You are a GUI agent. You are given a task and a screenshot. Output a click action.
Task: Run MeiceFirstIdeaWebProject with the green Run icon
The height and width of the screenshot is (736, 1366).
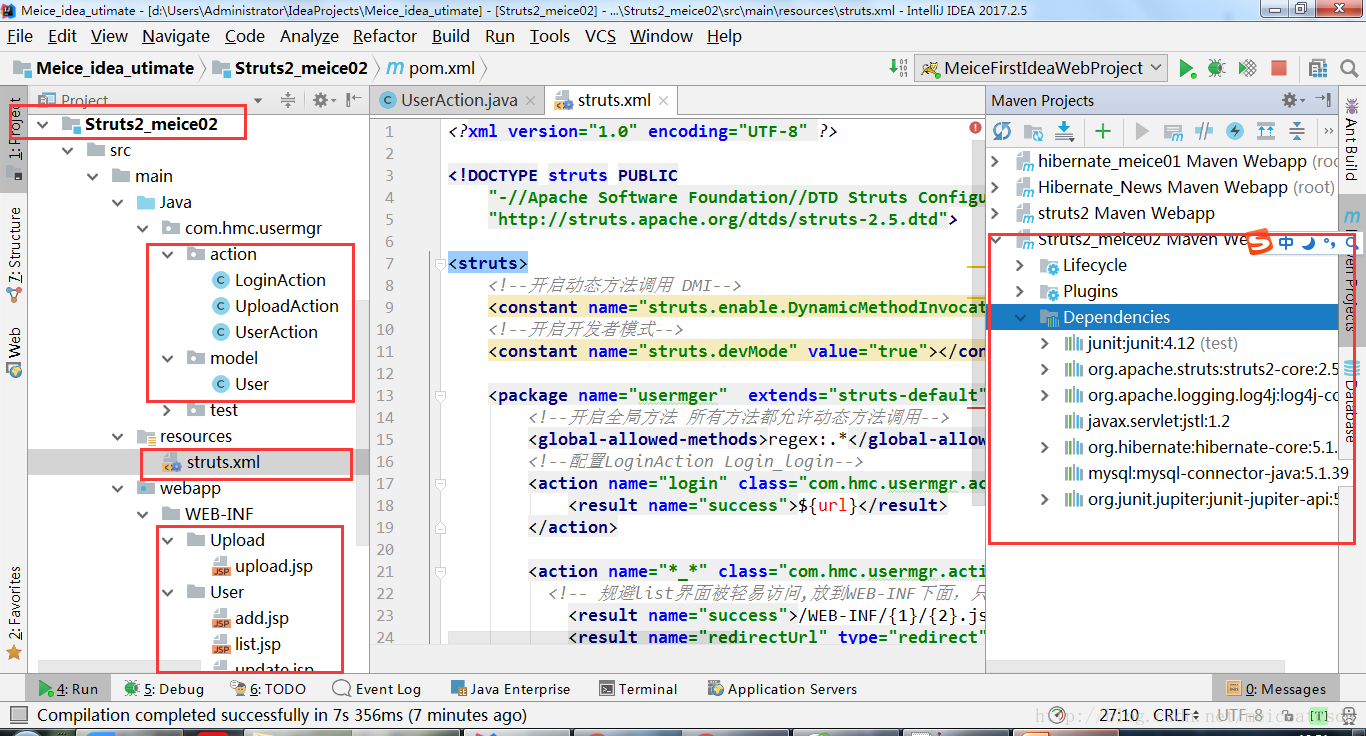click(1186, 68)
